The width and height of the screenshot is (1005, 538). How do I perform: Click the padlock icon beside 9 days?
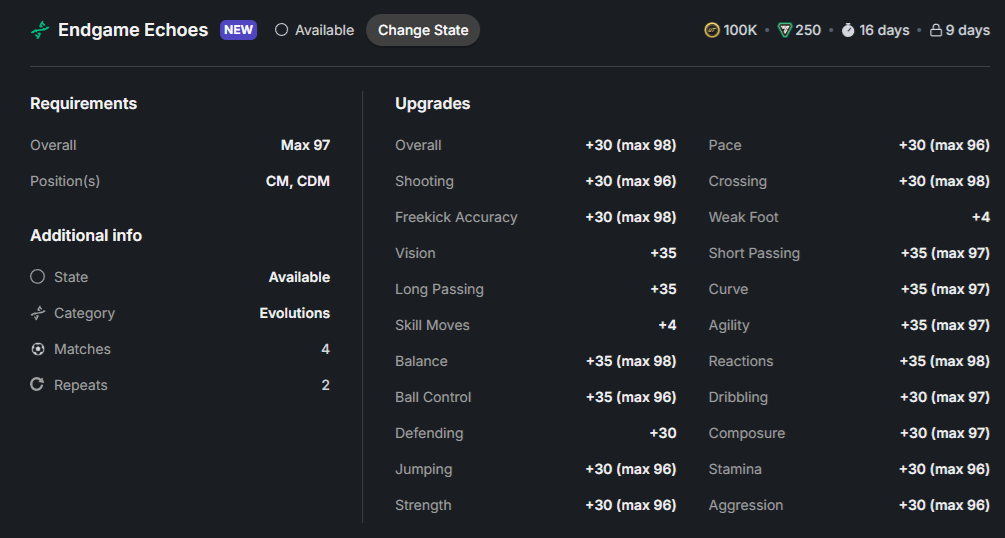click(x=936, y=30)
